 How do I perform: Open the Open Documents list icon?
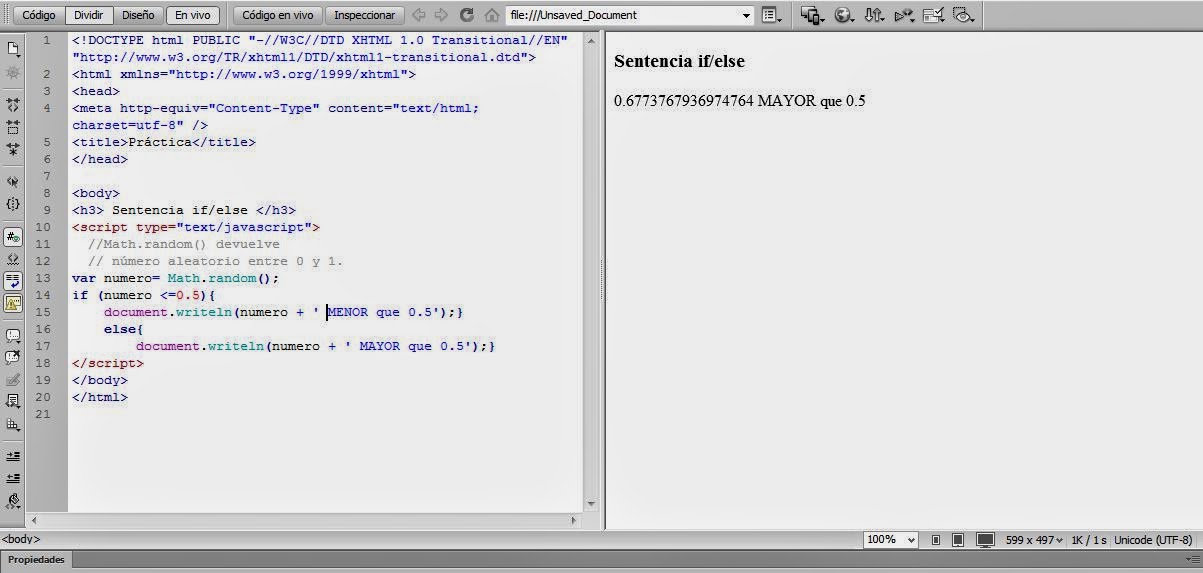[x=13, y=49]
